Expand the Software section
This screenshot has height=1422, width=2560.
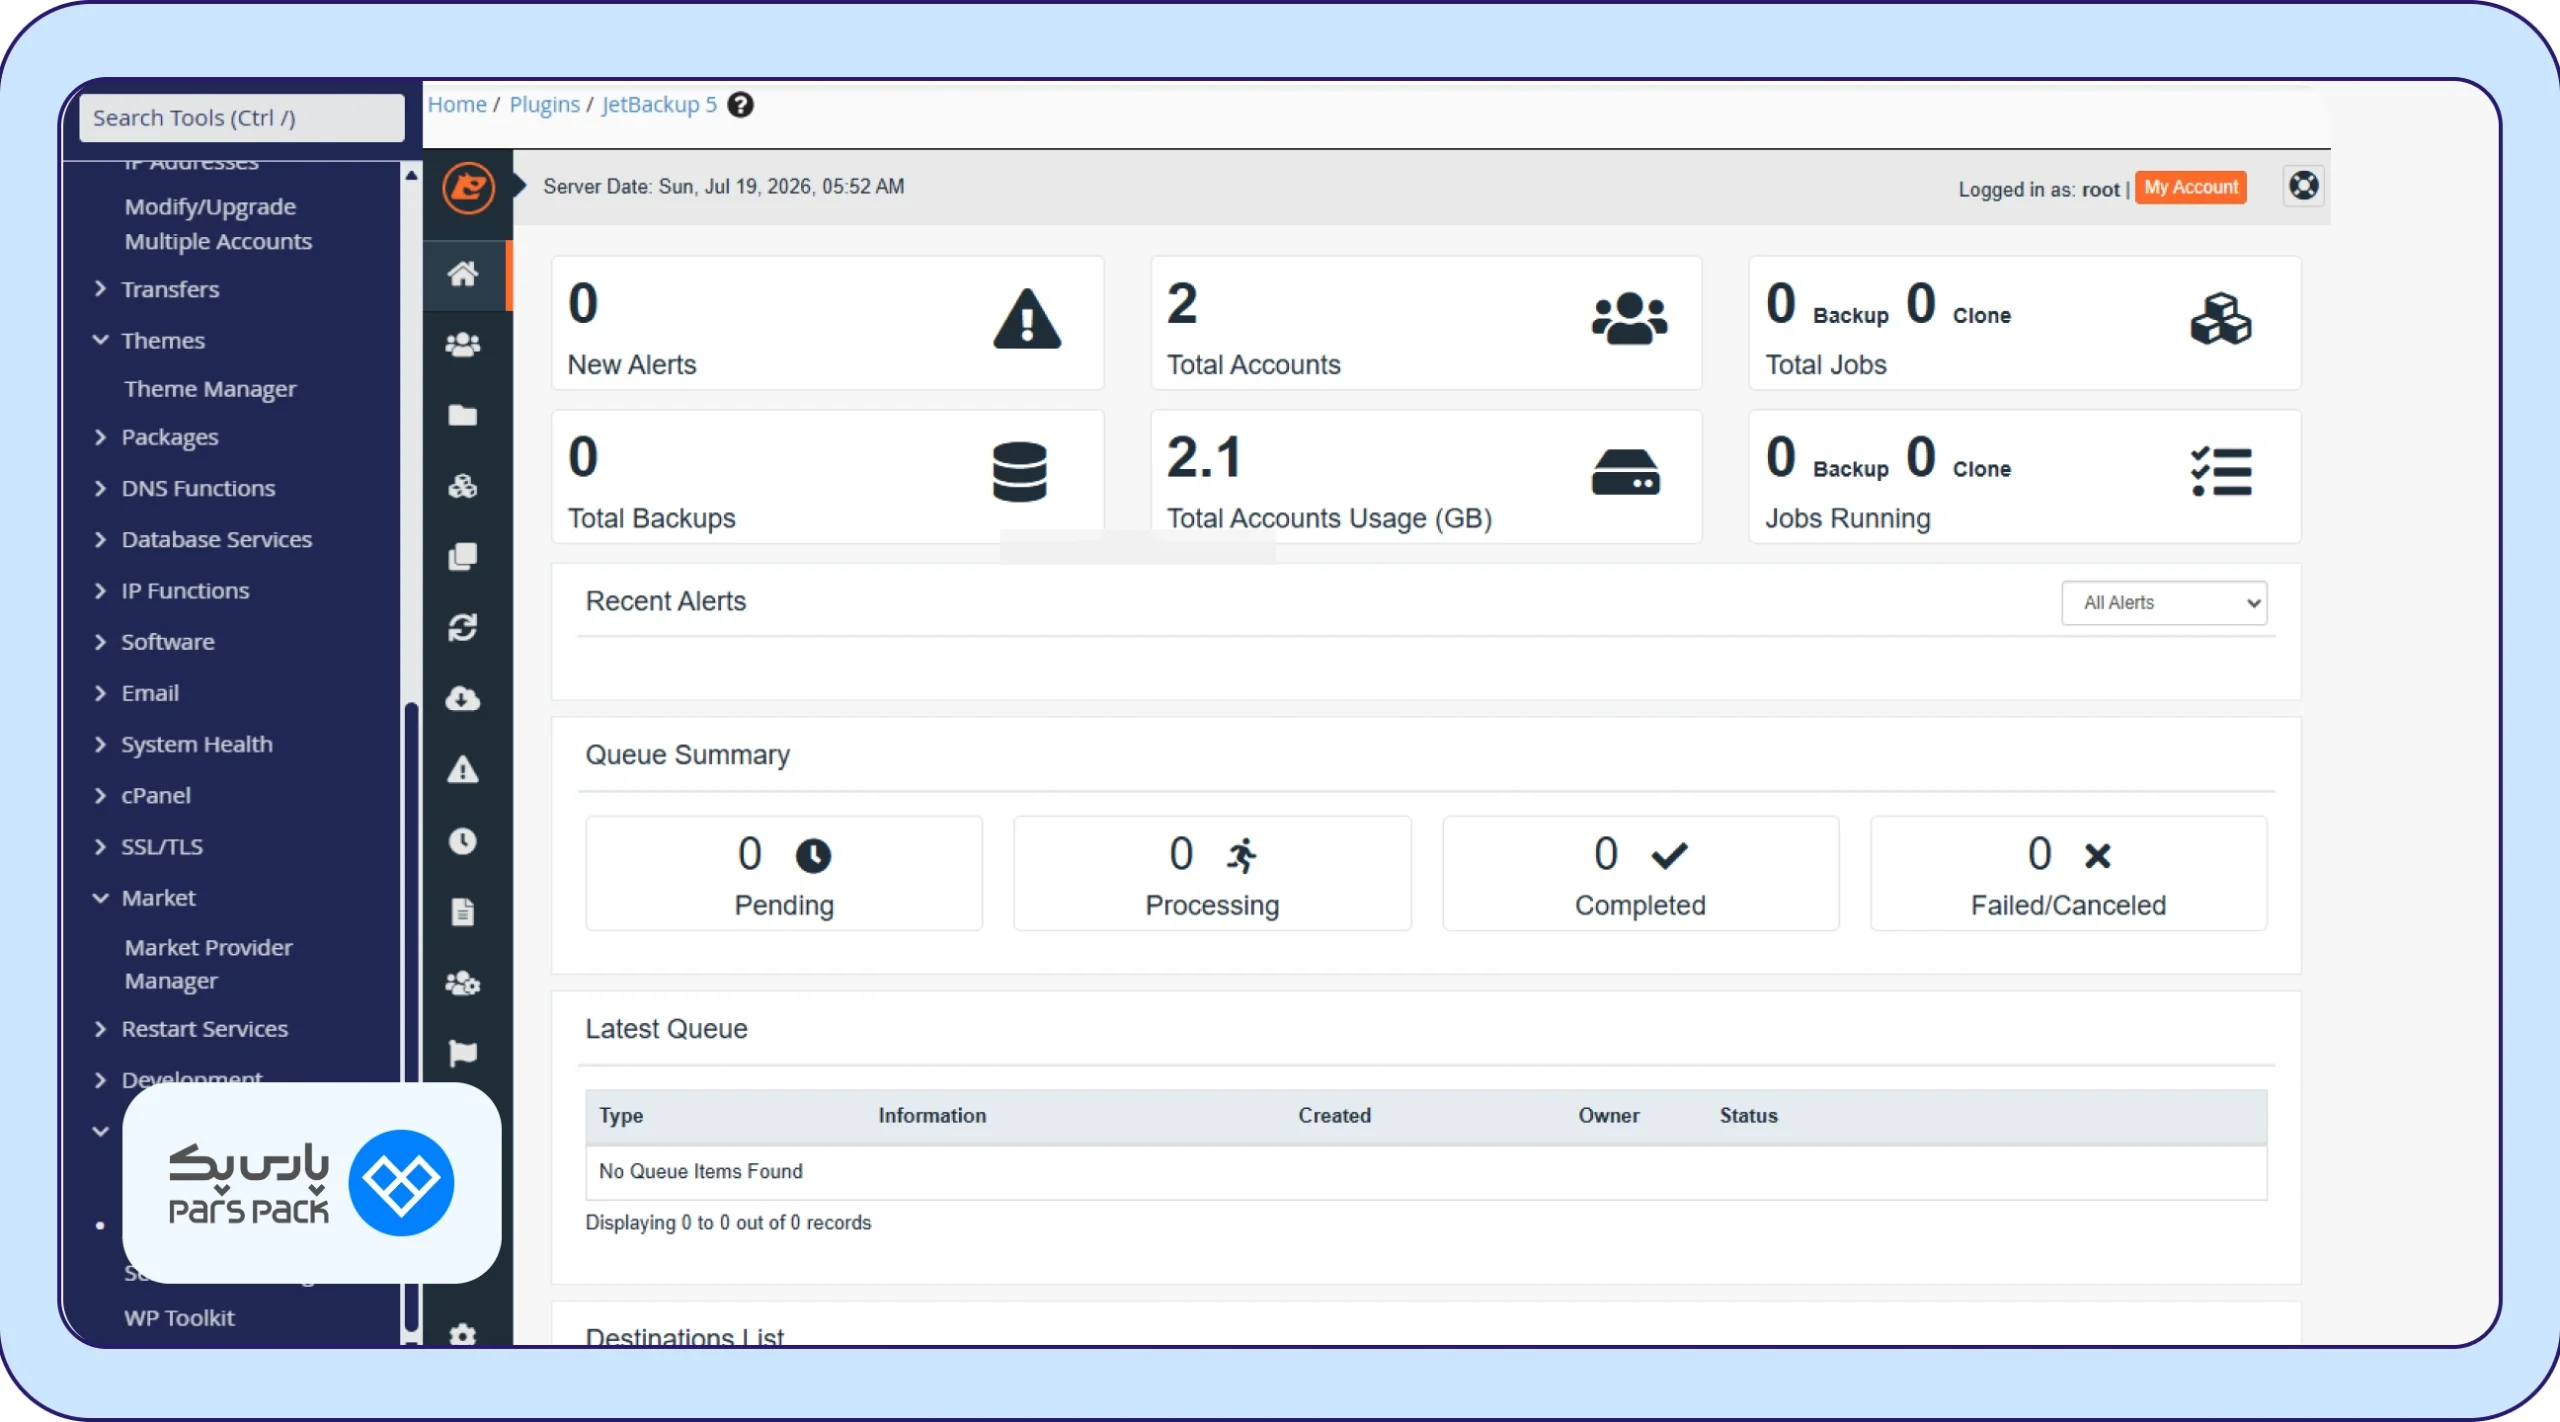(x=100, y=641)
